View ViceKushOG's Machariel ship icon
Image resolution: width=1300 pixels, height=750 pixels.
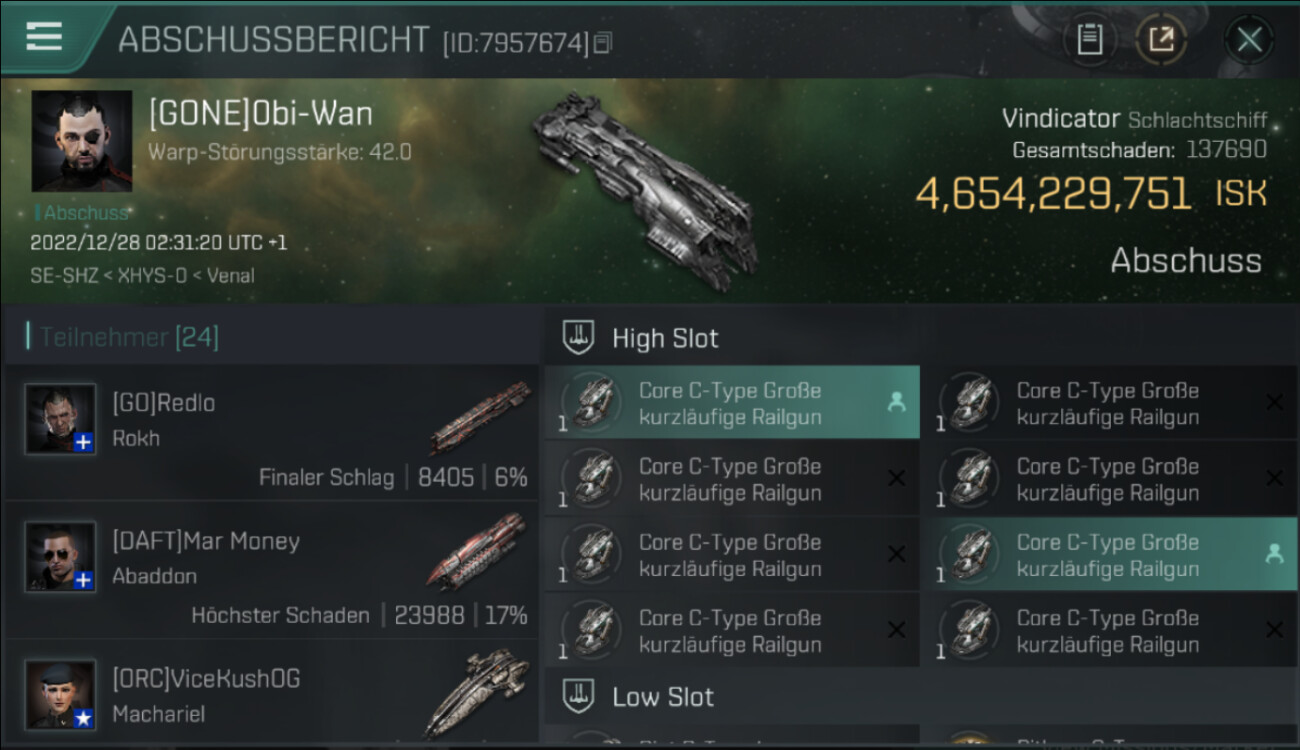pos(477,693)
